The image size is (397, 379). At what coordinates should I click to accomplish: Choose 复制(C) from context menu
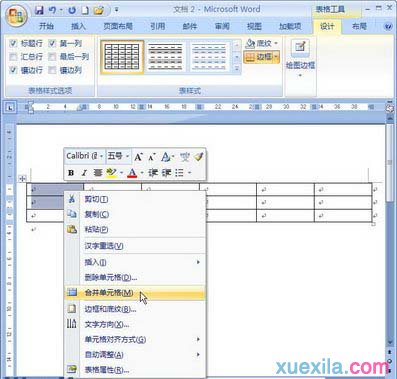click(x=134, y=214)
